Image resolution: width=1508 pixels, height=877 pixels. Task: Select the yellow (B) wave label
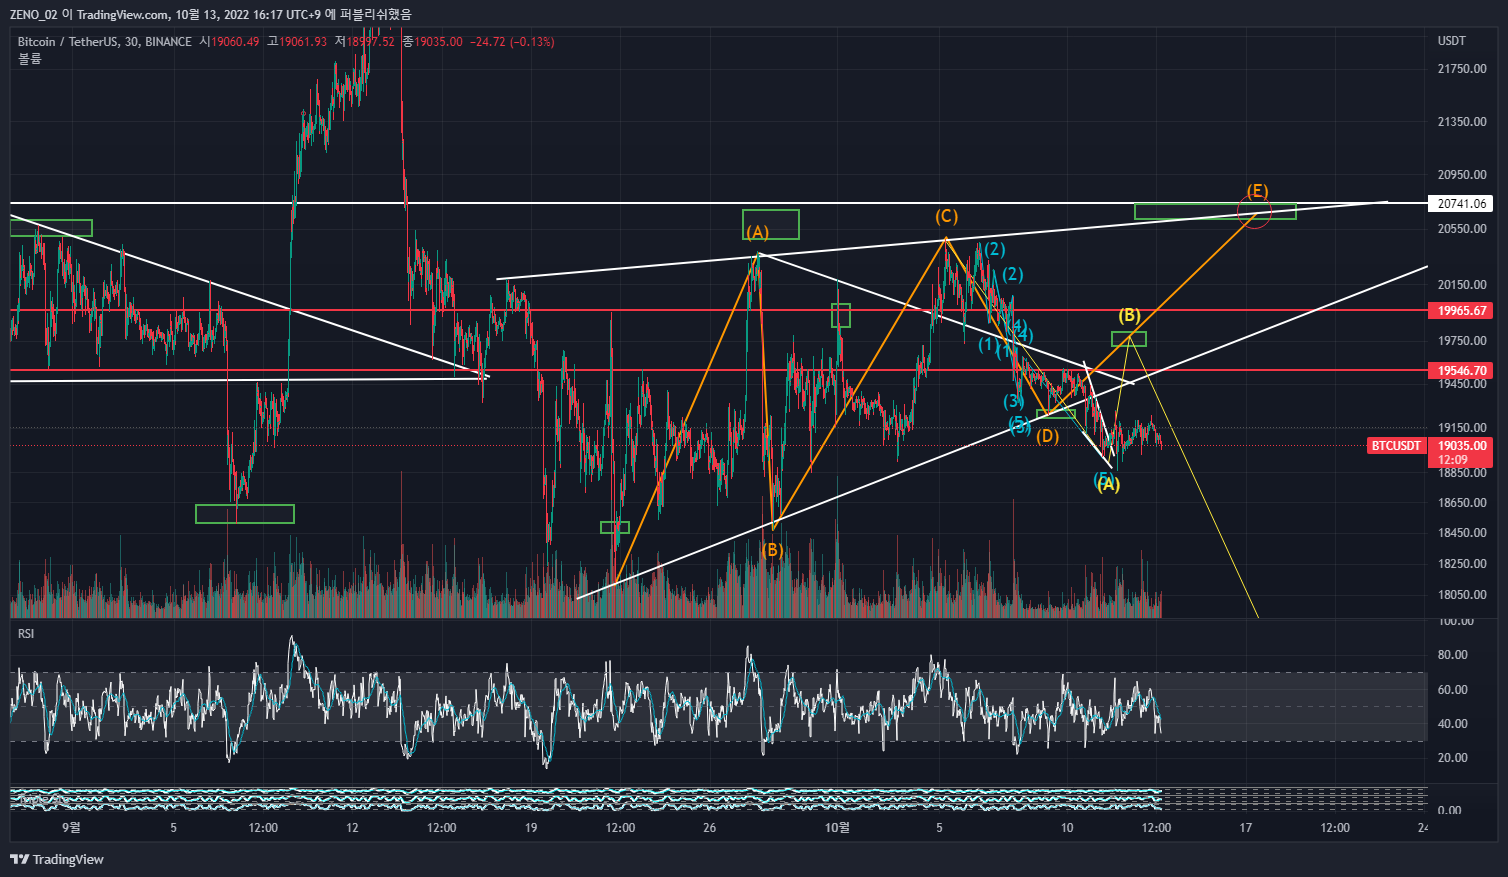(1129, 316)
